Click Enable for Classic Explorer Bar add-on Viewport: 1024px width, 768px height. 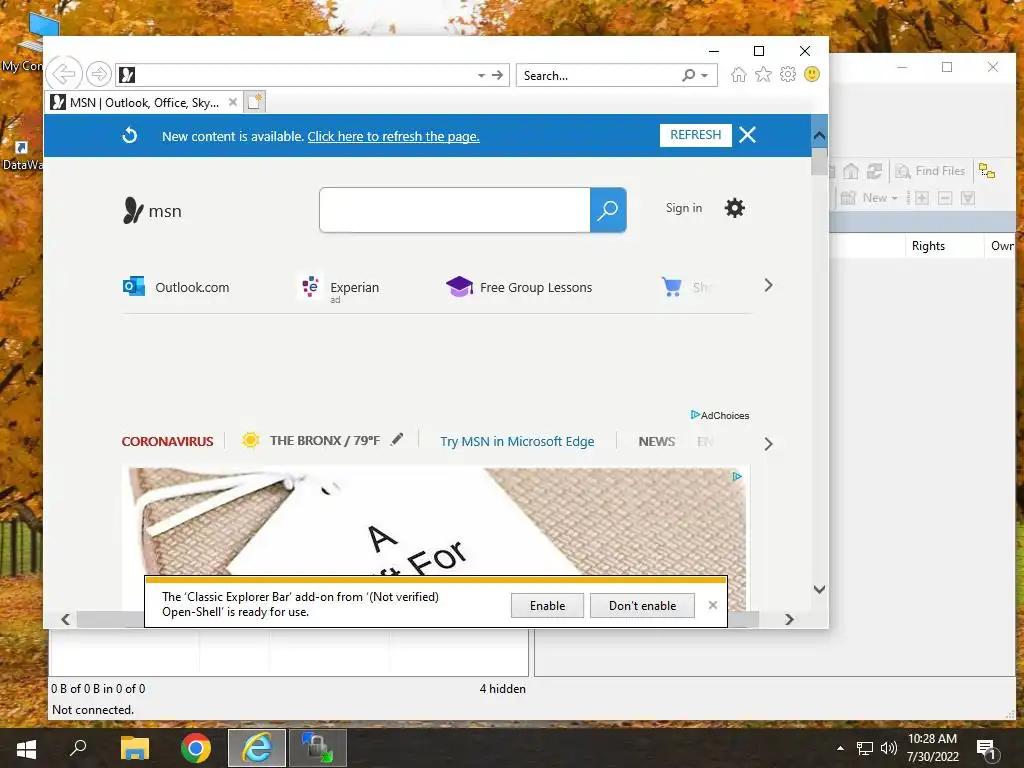(547, 605)
